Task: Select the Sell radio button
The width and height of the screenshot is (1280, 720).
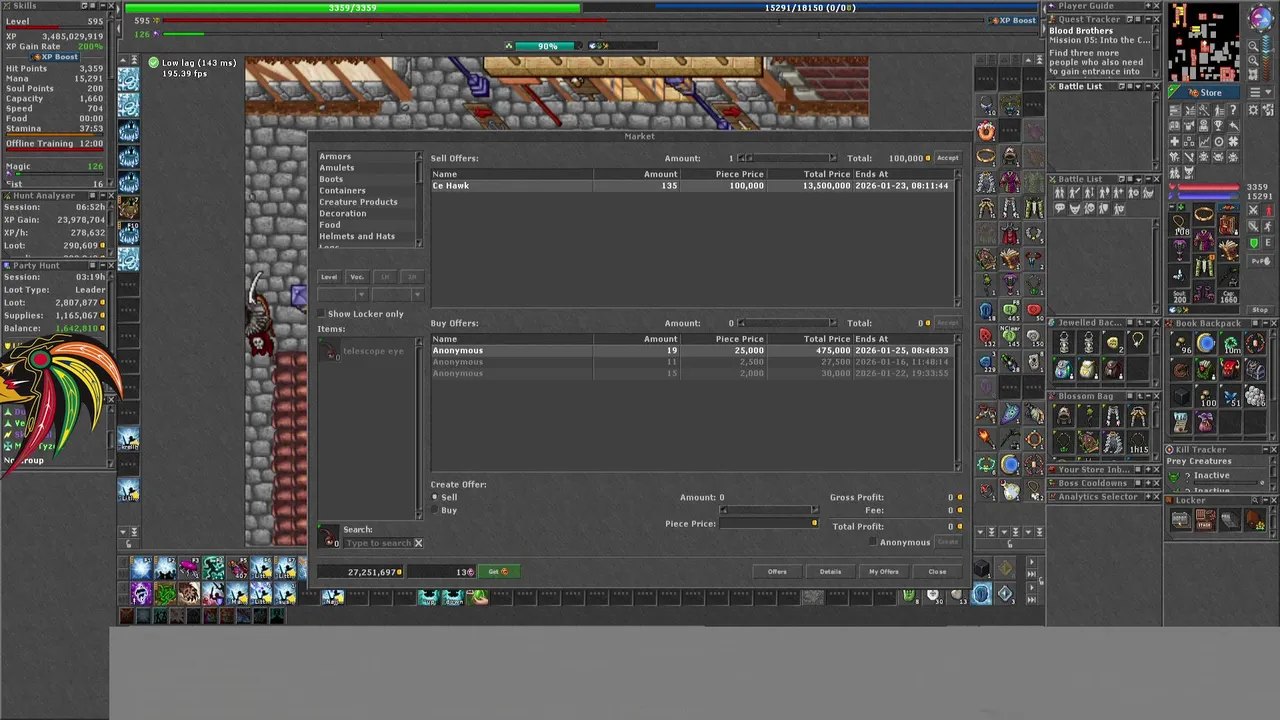Action: coord(435,497)
